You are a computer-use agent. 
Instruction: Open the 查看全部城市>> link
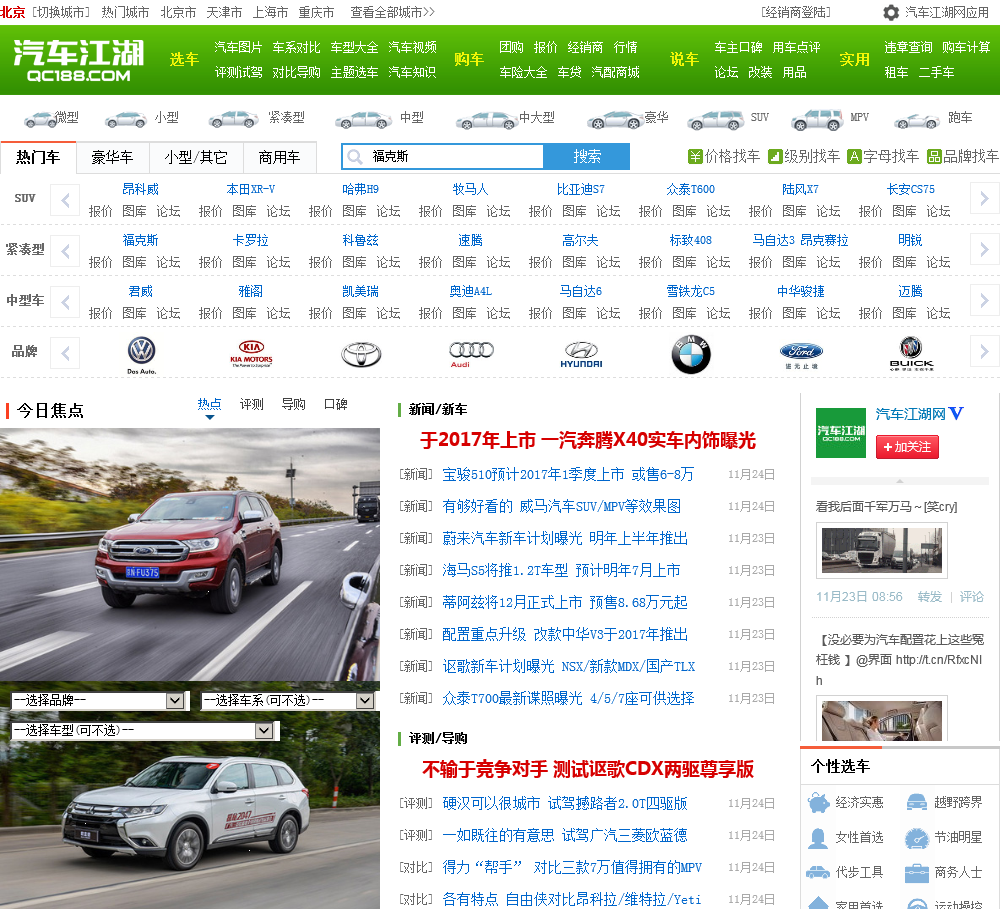(392, 12)
